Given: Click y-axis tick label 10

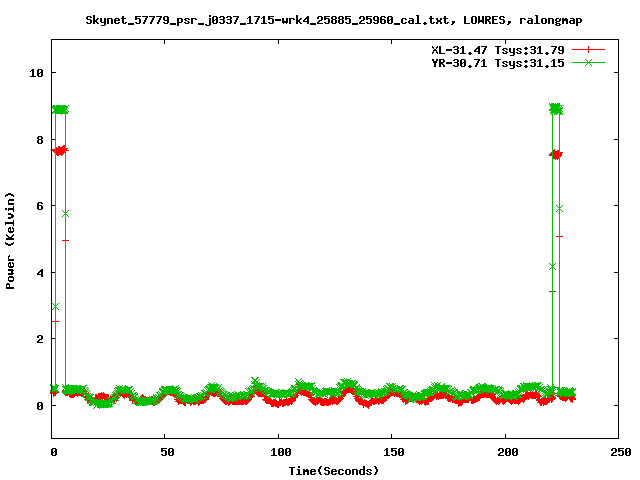Looking at the screenshot, I should click(36, 73).
